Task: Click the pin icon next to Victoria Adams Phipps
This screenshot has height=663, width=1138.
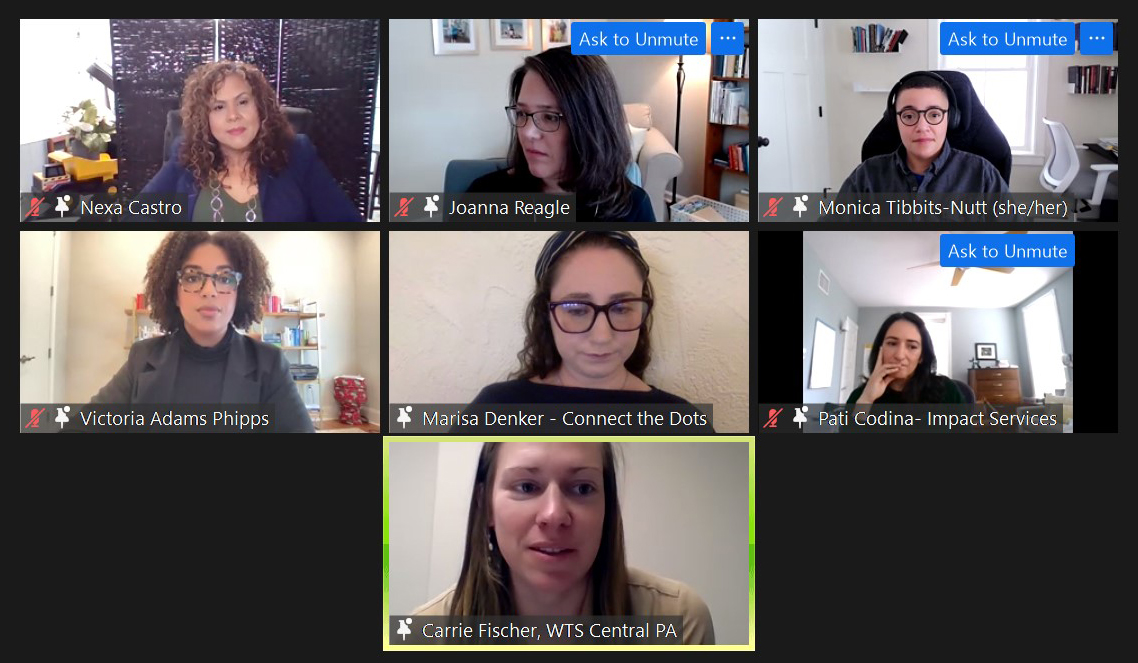Action: click(62, 417)
